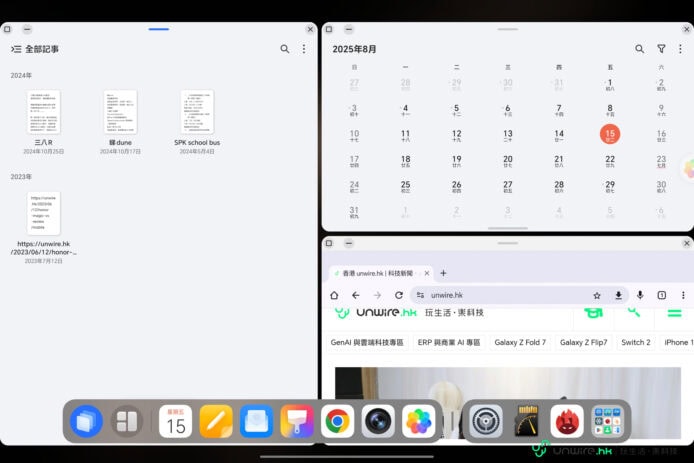This screenshot has height=463, width=694.
Task: Open the calendar filter icon
Action: 661,49
